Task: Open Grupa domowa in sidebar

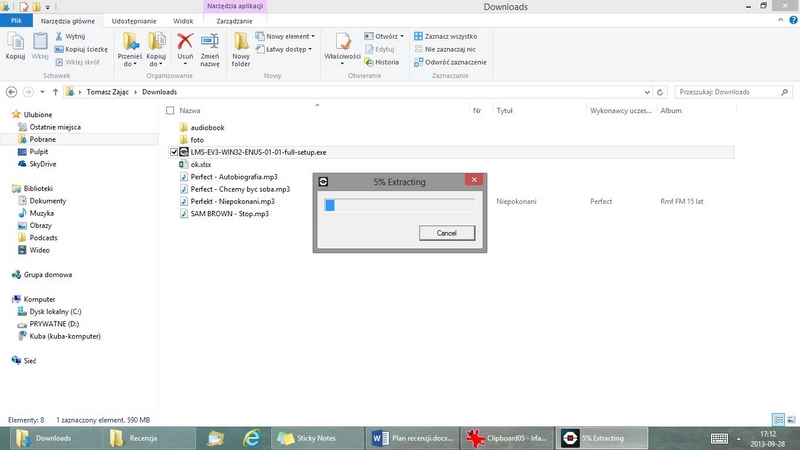Action: click(47, 274)
